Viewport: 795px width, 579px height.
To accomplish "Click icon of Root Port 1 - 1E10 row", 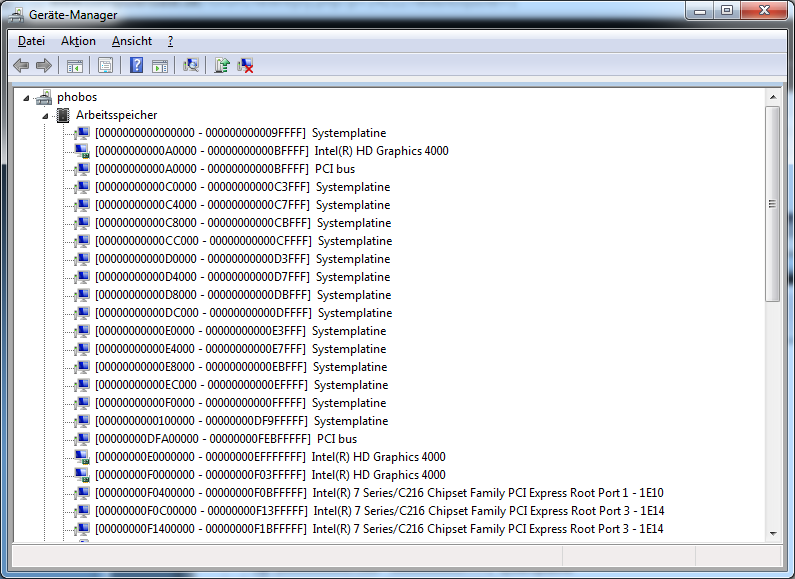I will (x=82, y=493).
